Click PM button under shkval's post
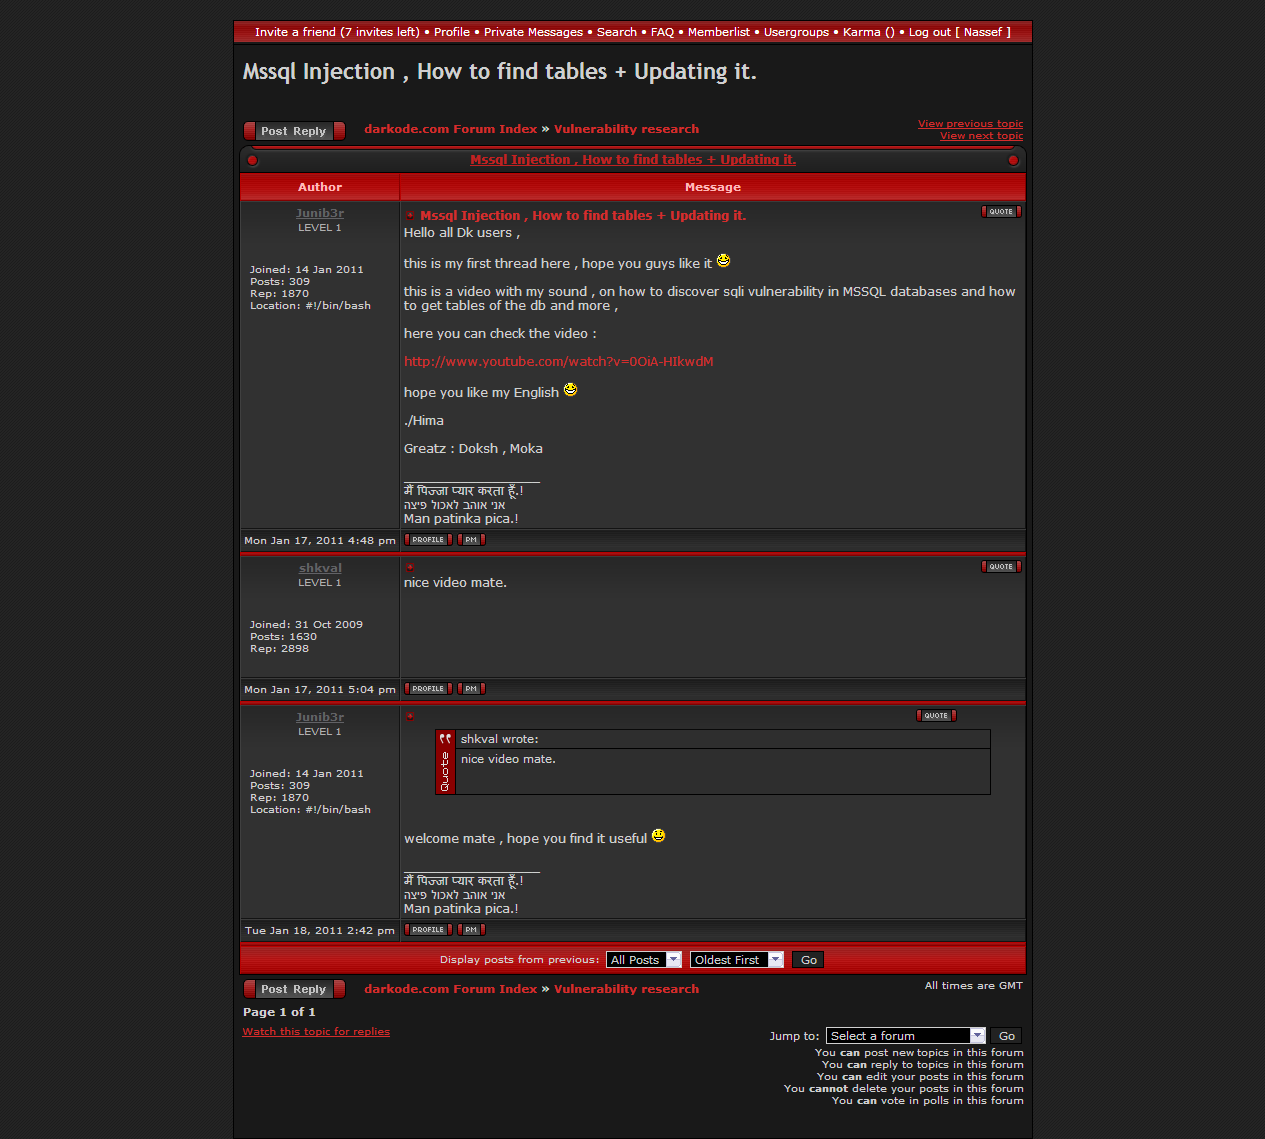 point(471,689)
